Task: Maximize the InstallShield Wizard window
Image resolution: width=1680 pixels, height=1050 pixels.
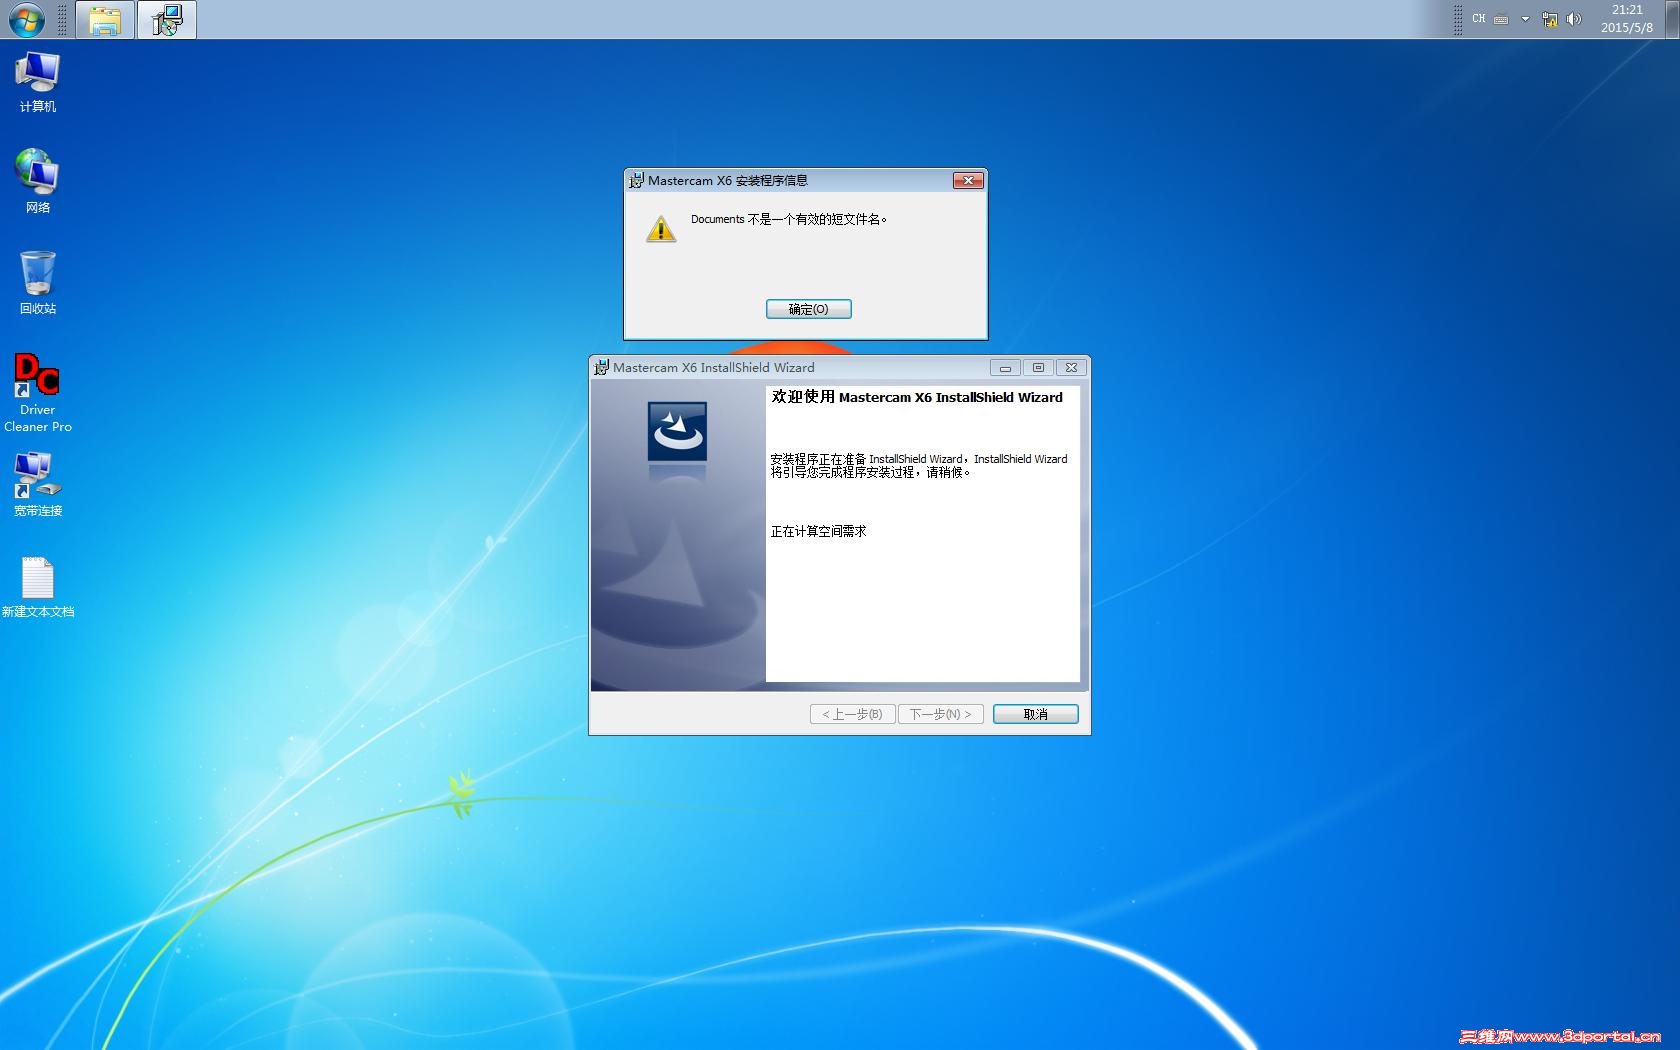Action: click(1038, 368)
